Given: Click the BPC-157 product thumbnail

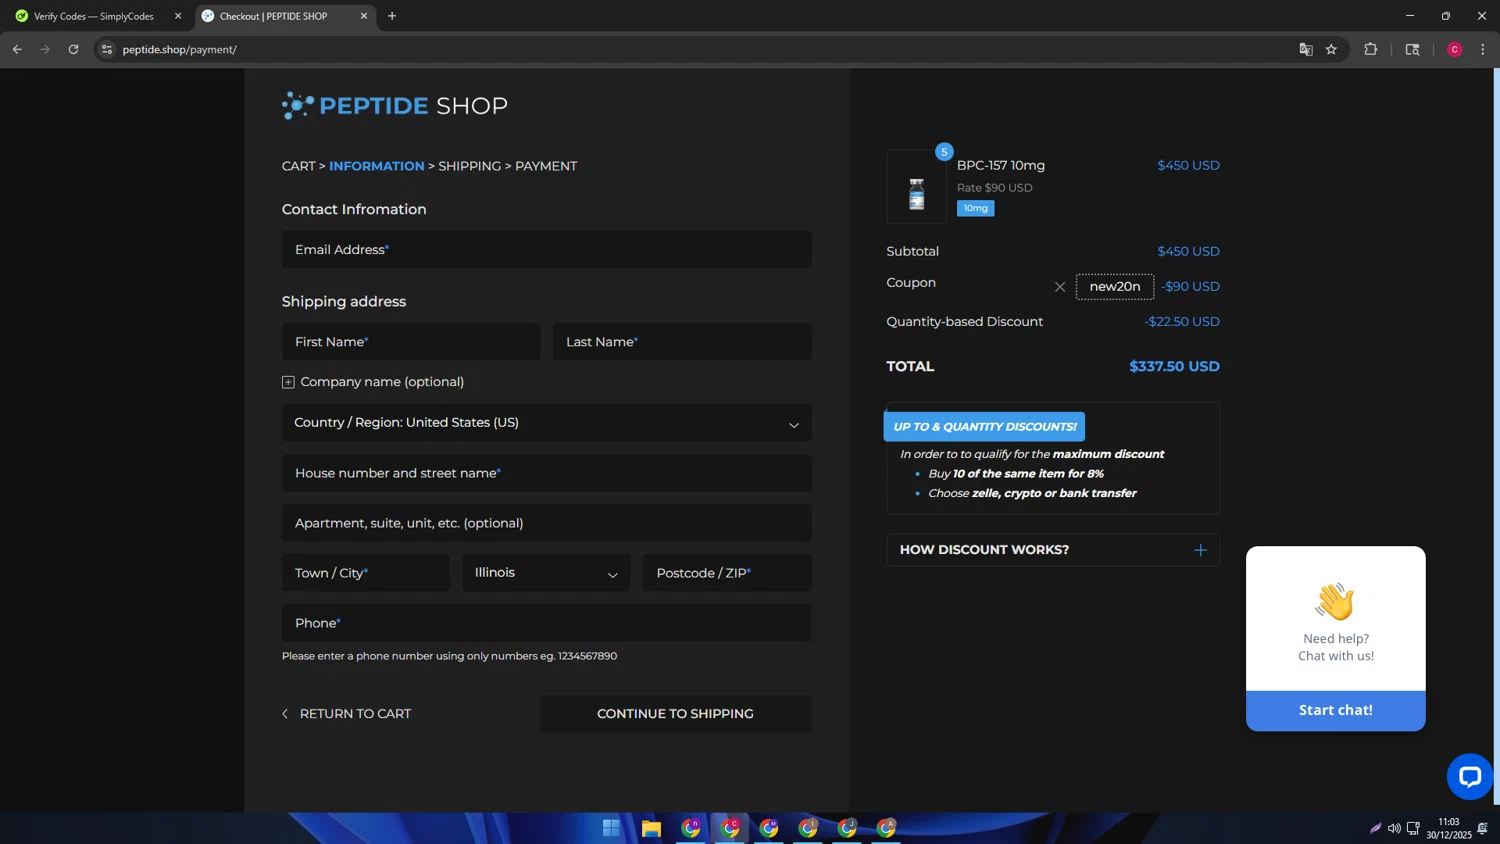Looking at the screenshot, I should pos(916,188).
